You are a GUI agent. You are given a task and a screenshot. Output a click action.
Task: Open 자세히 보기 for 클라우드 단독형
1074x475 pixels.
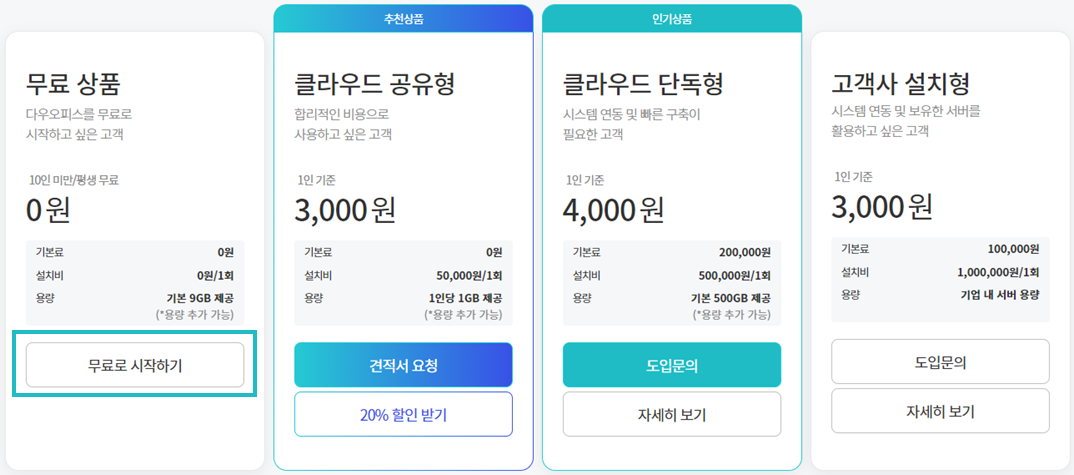672,415
